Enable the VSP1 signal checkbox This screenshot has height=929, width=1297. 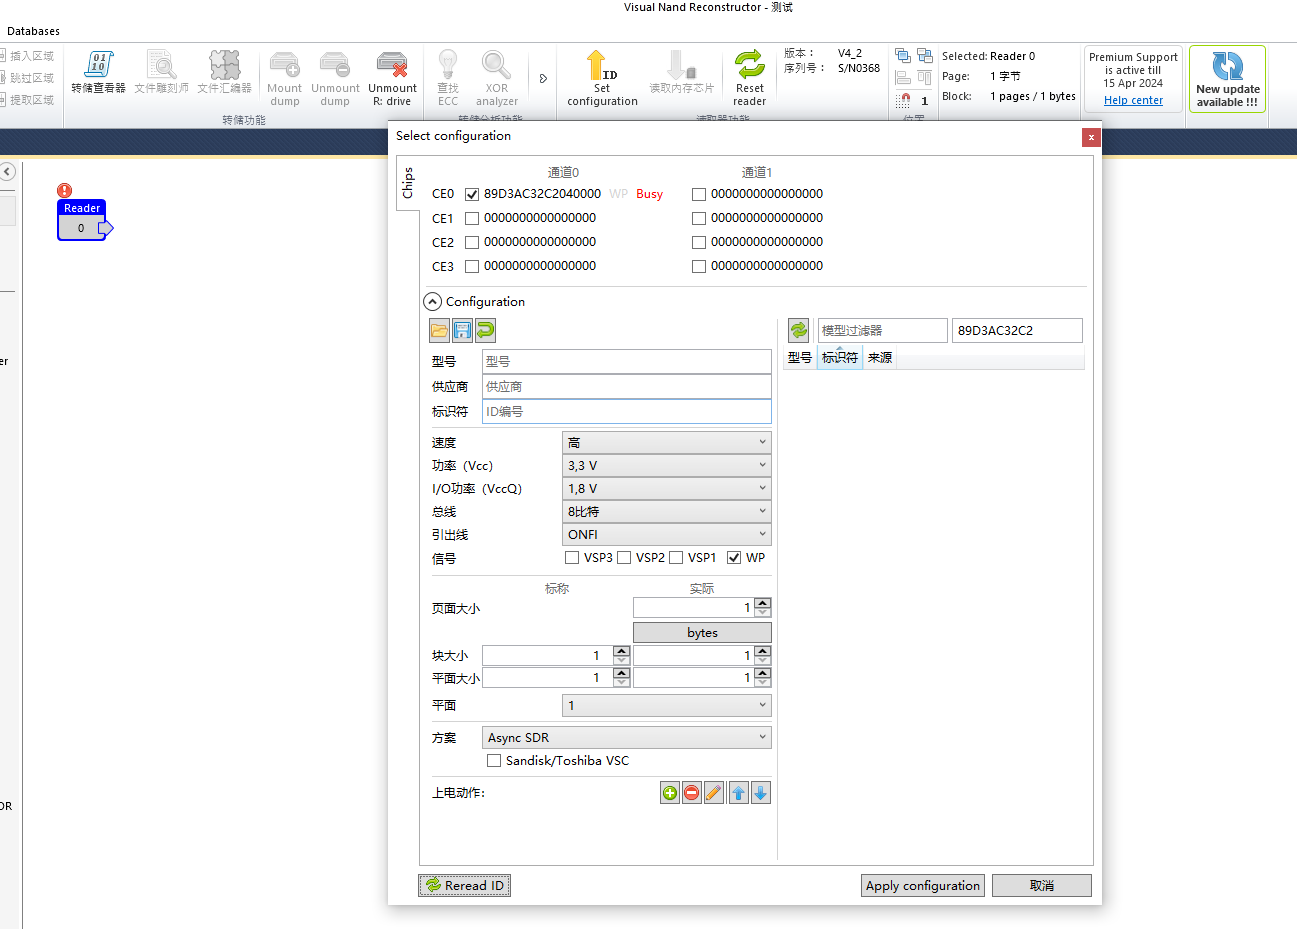point(676,558)
